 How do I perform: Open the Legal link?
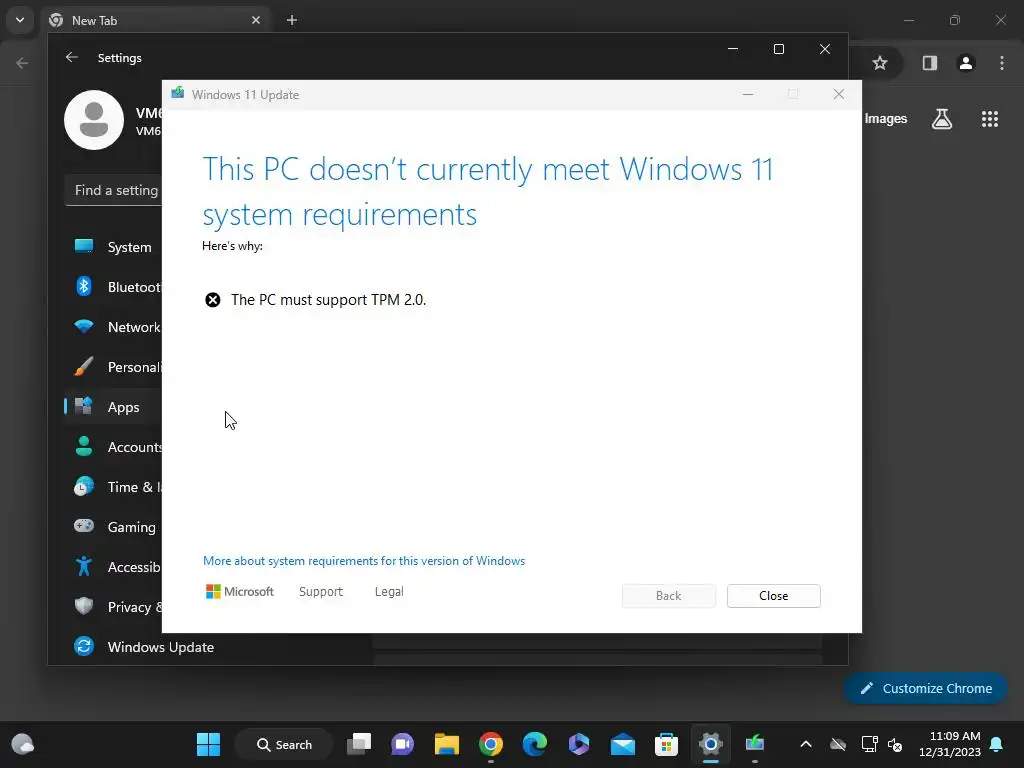[389, 592]
